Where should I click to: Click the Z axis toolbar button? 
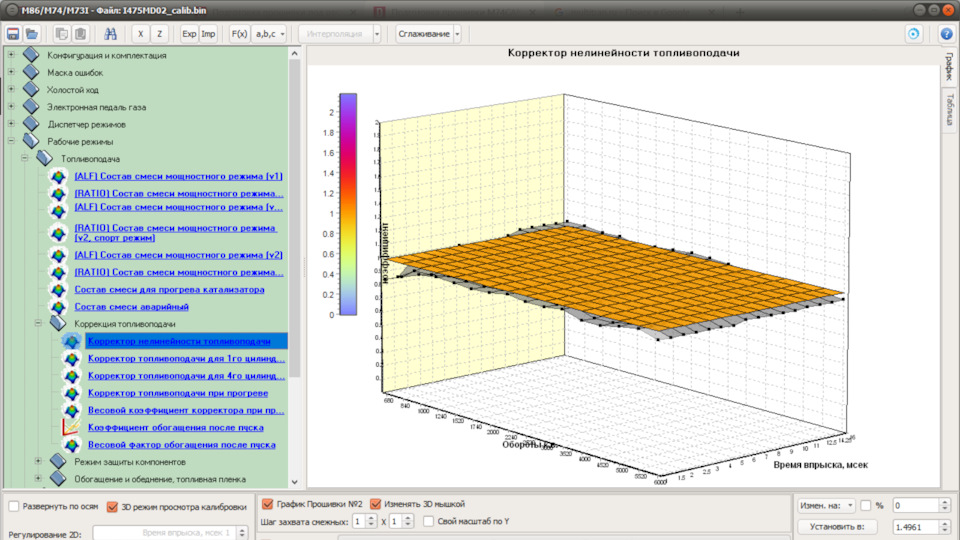tap(159, 34)
